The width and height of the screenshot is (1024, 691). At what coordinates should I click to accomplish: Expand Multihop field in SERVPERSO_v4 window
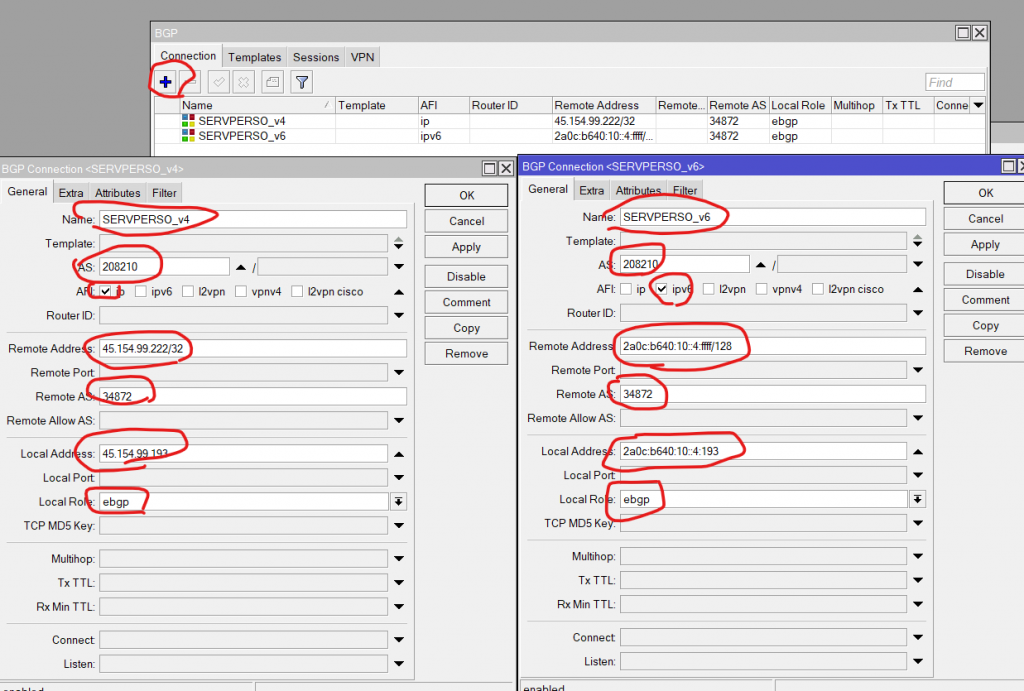[x=399, y=558]
